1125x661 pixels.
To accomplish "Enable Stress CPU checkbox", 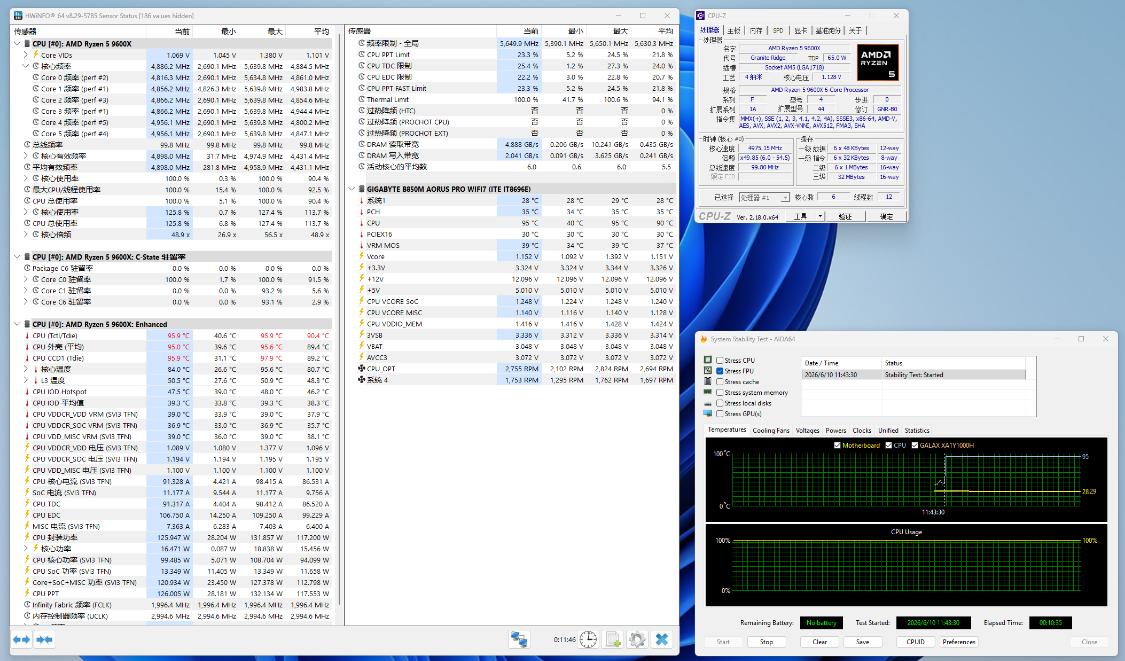I will tap(720, 360).
